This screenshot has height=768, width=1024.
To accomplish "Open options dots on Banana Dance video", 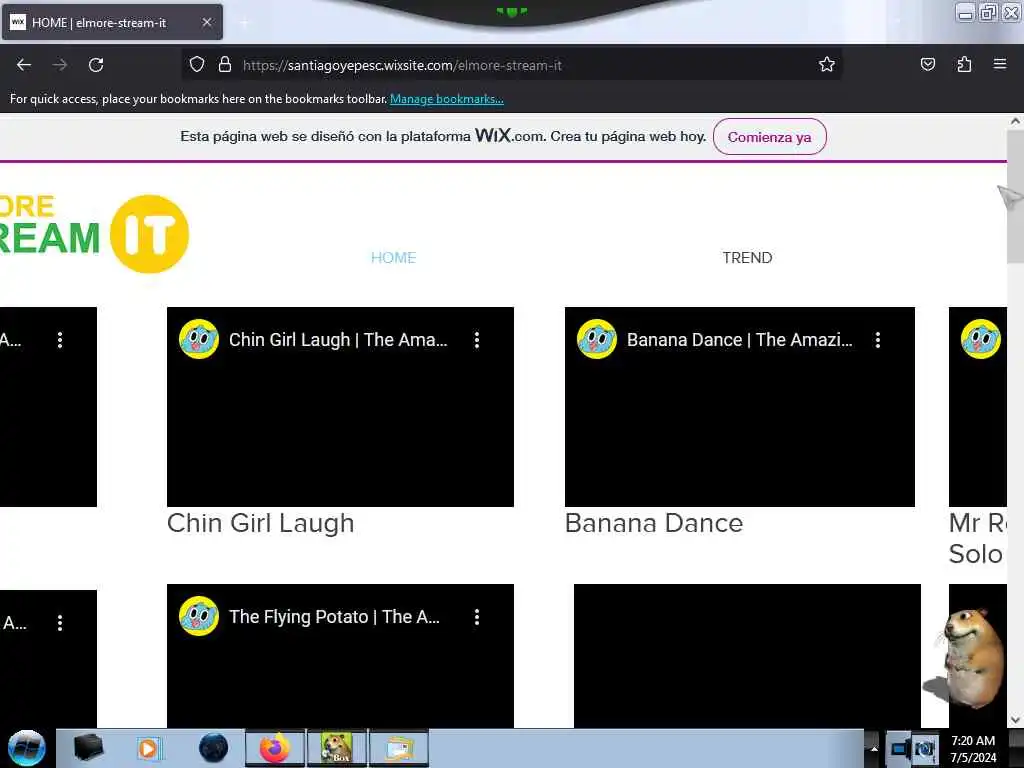I will (x=878, y=340).
